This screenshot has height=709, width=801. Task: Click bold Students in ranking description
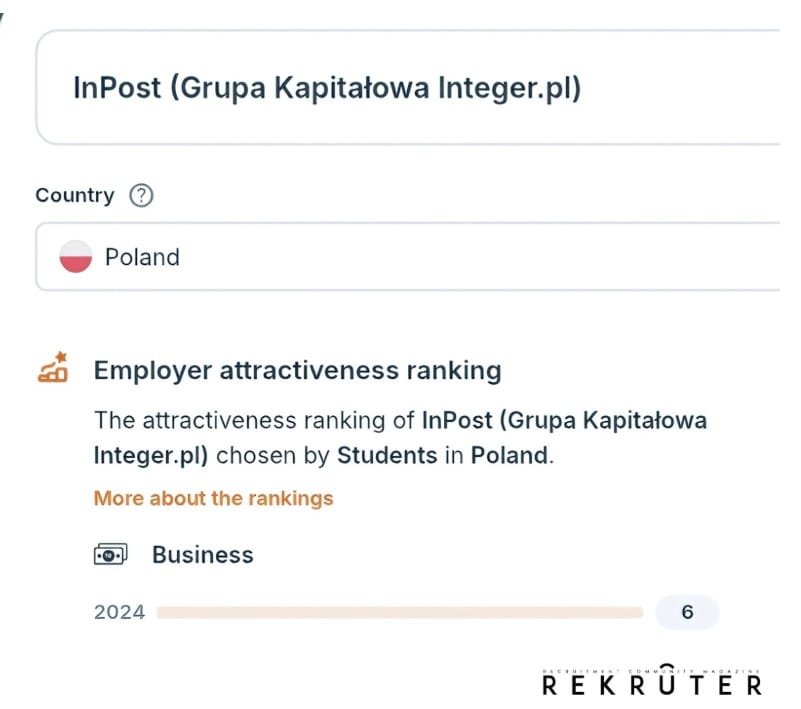click(387, 456)
